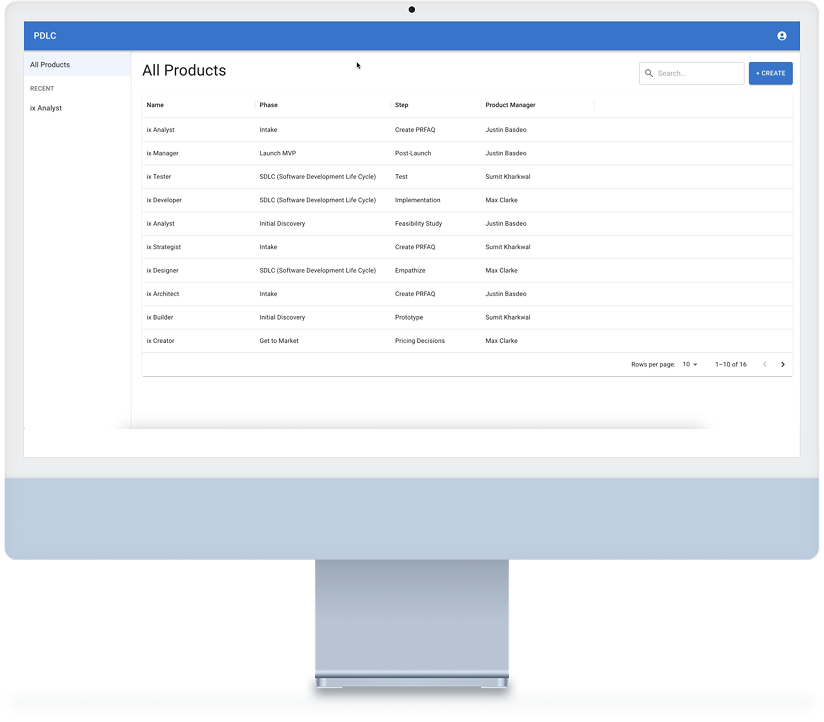The image size is (824, 722).
Task: Click the Test step cell
Action: (401, 177)
